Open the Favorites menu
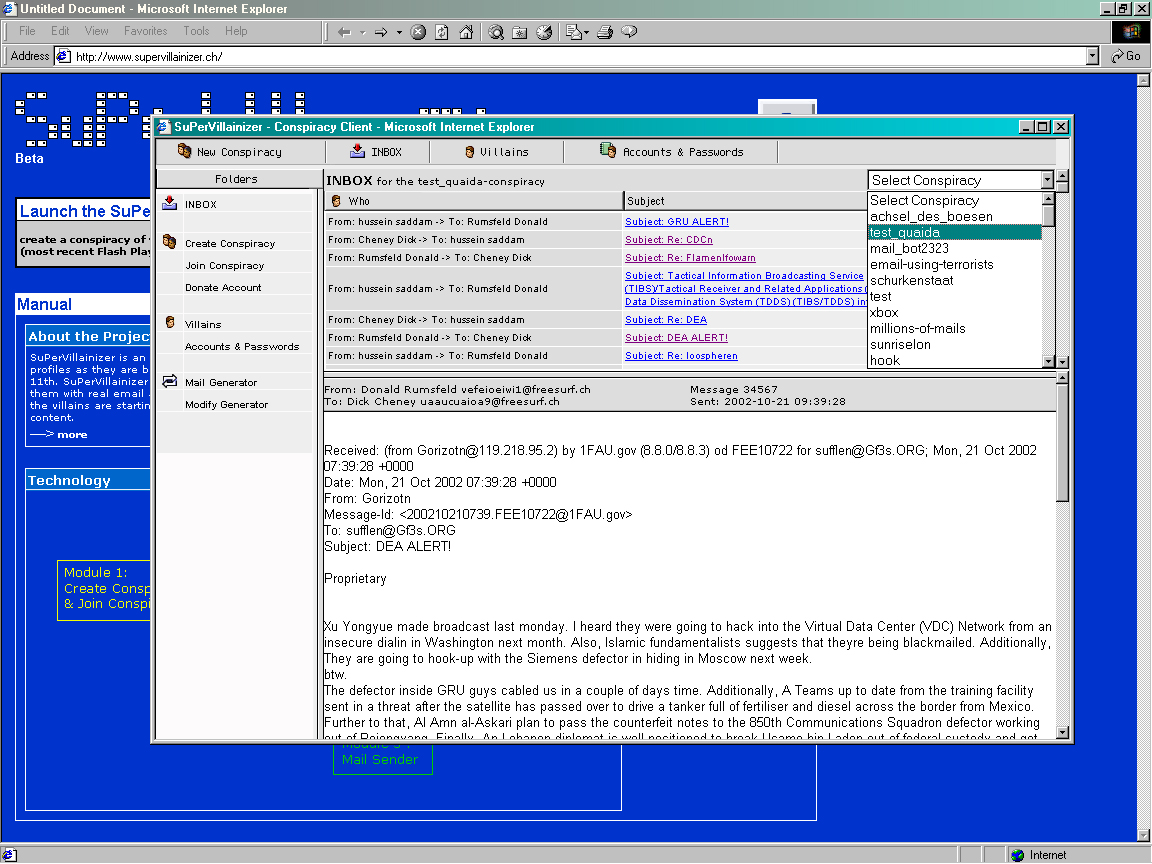The height and width of the screenshot is (864, 1152). [145, 31]
